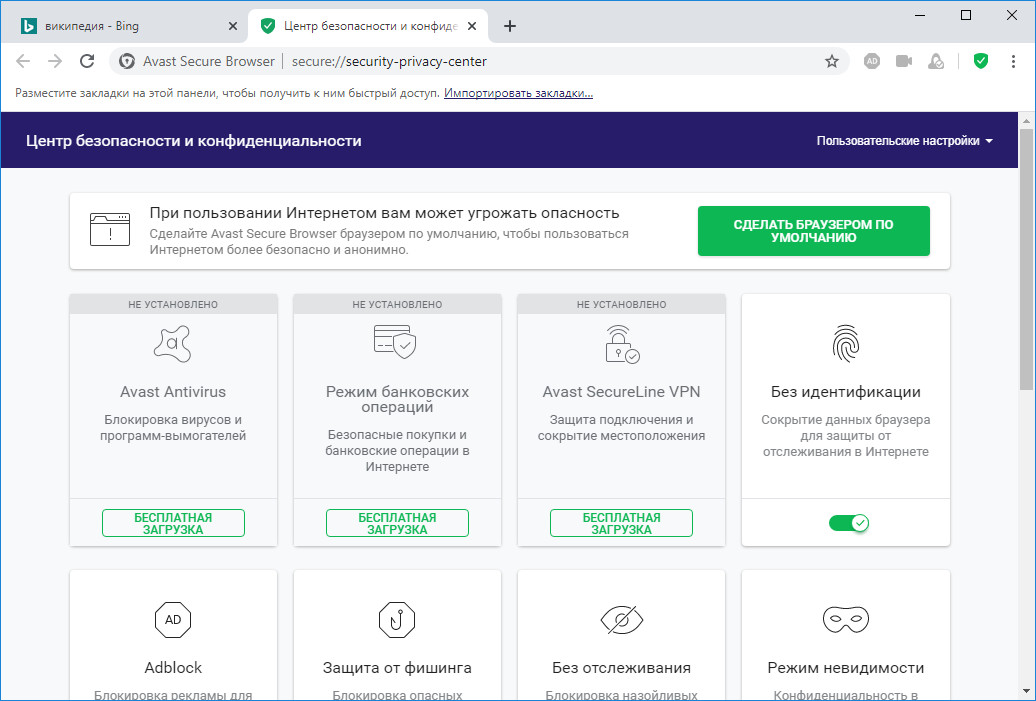Viewport: 1036px width, 701px height.
Task: Click the Центр безопасности и конфиденциальности header
Action: [194, 141]
